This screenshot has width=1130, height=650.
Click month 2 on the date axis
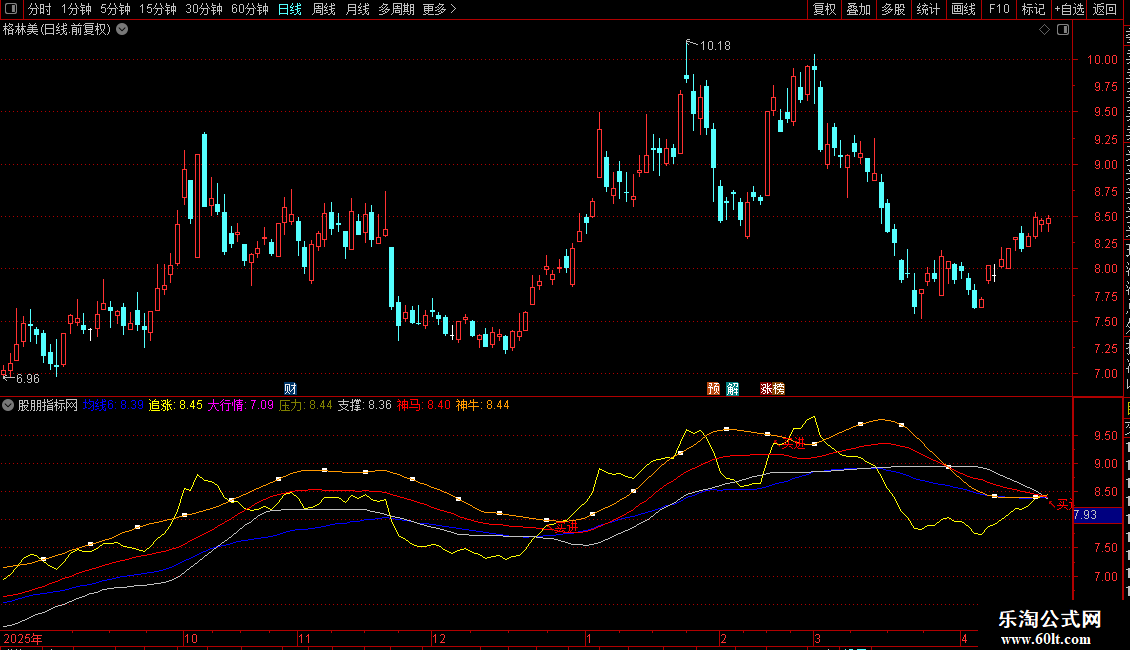coord(723,638)
